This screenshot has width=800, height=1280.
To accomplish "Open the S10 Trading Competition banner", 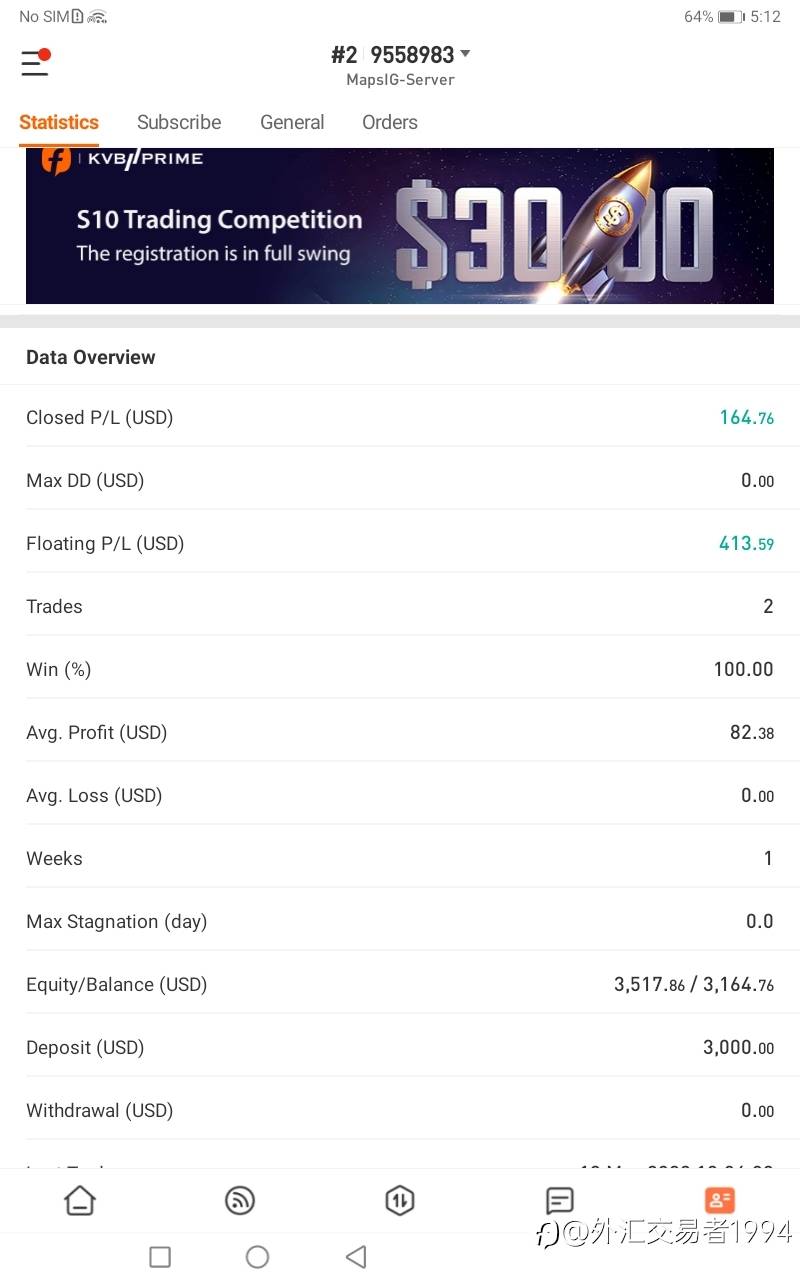I will click(x=400, y=226).
